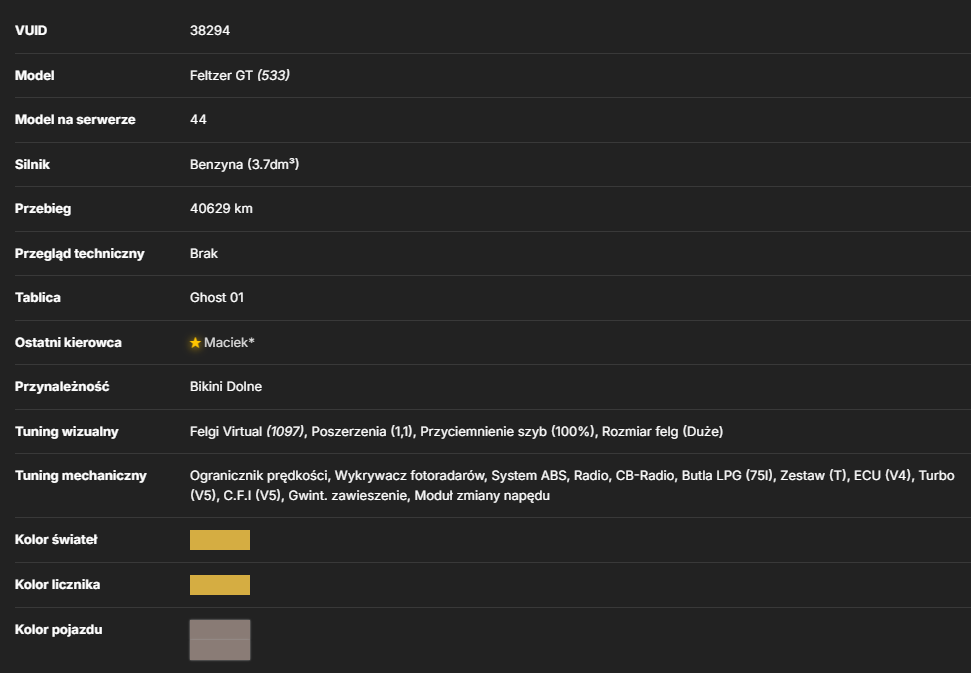This screenshot has width=971, height=673.
Task: Open the last driver Maciek* profile
Action: tap(229, 342)
